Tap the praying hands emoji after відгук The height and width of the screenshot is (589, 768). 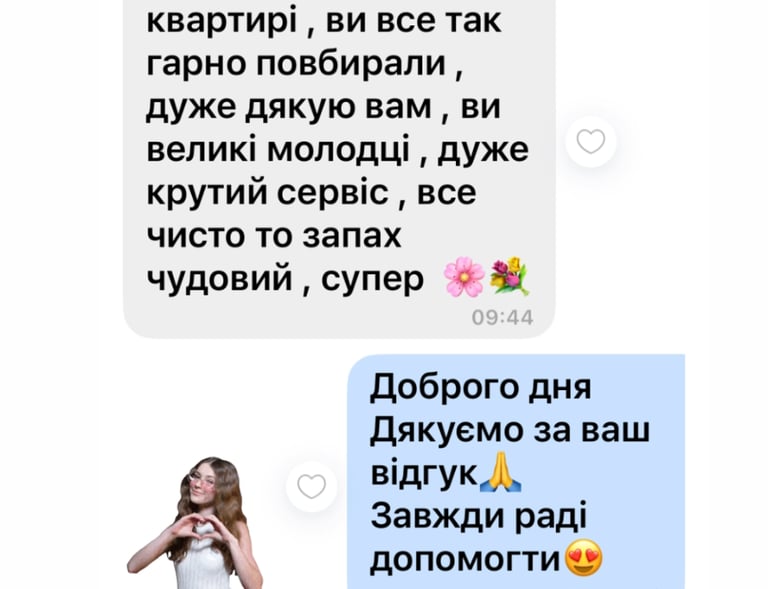[x=500, y=472]
